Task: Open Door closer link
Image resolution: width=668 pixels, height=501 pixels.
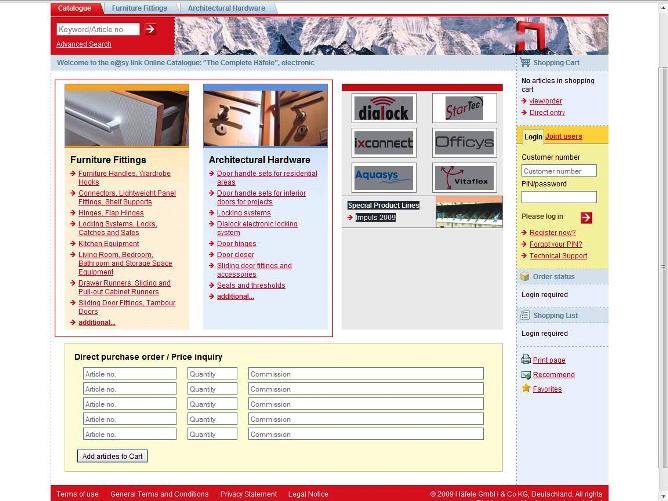Action: [235, 254]
